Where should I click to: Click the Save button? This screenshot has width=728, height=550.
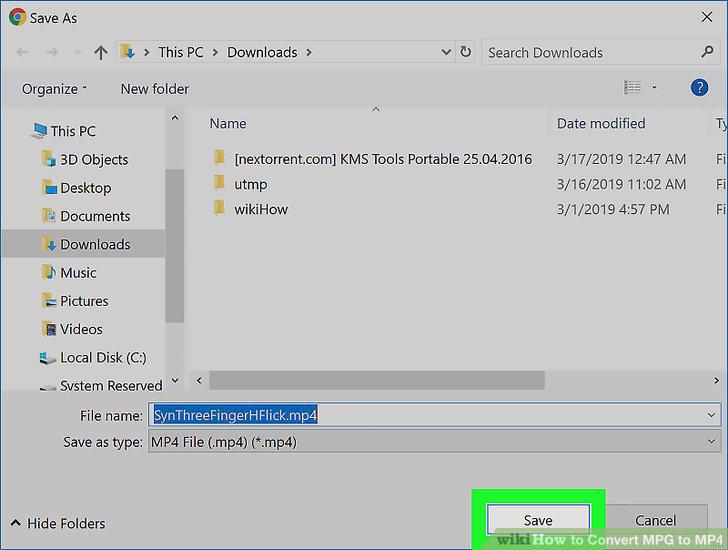click(x=538, y=519)
